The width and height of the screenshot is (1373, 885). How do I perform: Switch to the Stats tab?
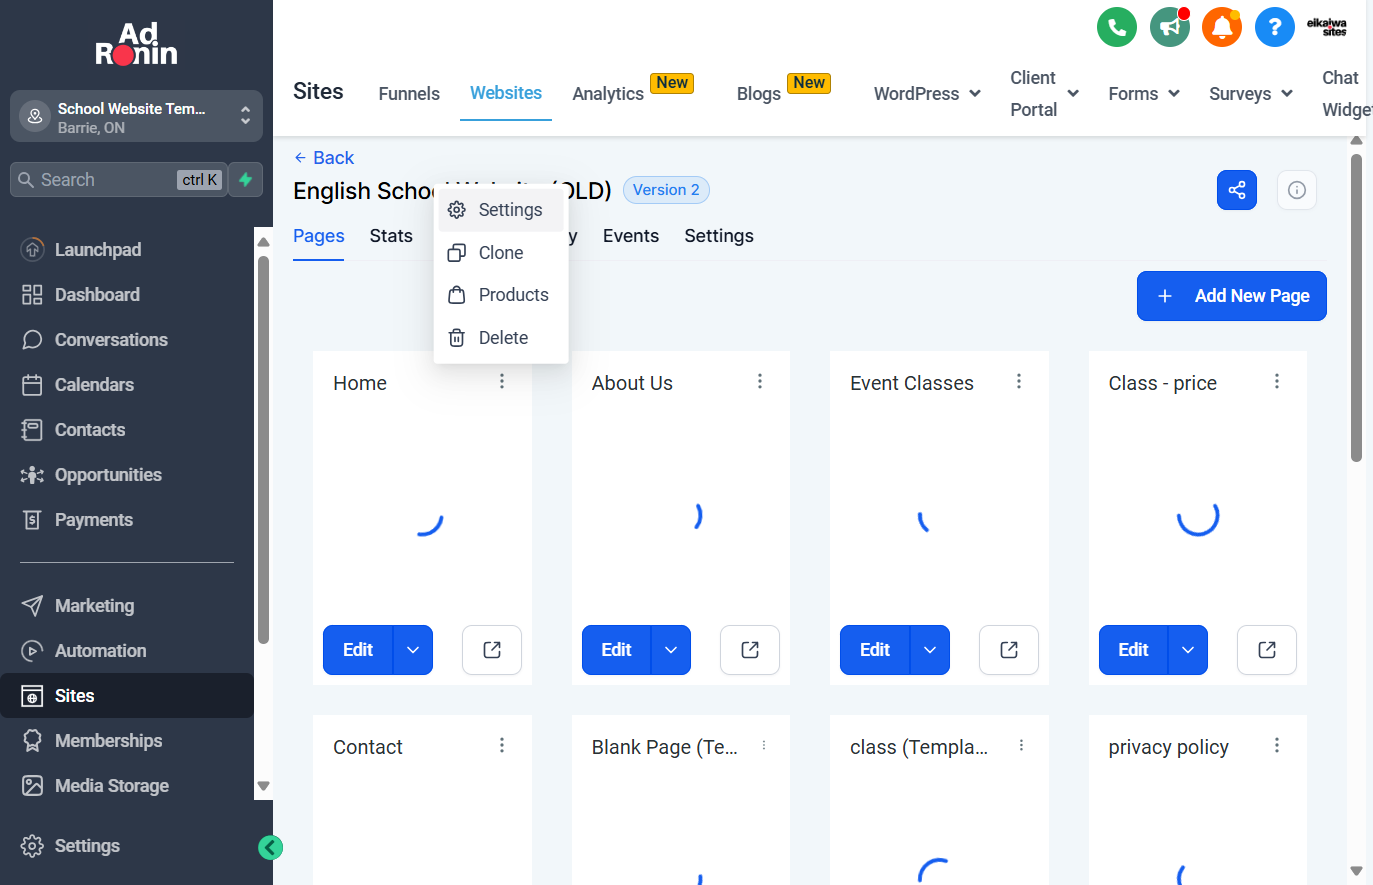point(391,236)
